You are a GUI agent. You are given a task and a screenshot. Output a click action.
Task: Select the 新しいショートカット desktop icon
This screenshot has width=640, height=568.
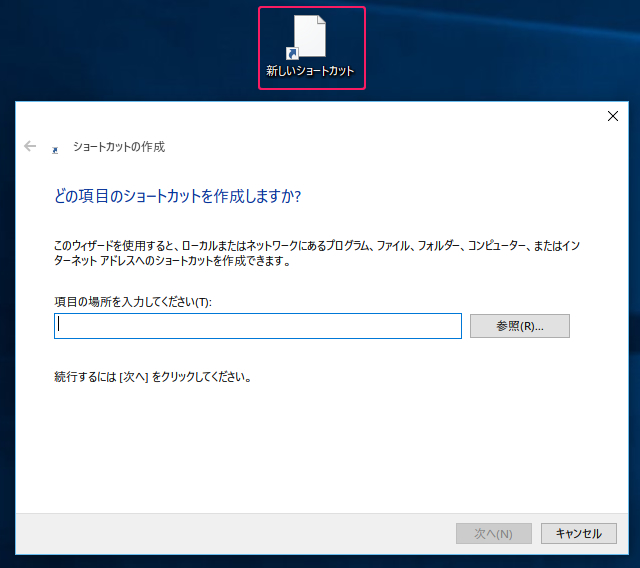311,47
